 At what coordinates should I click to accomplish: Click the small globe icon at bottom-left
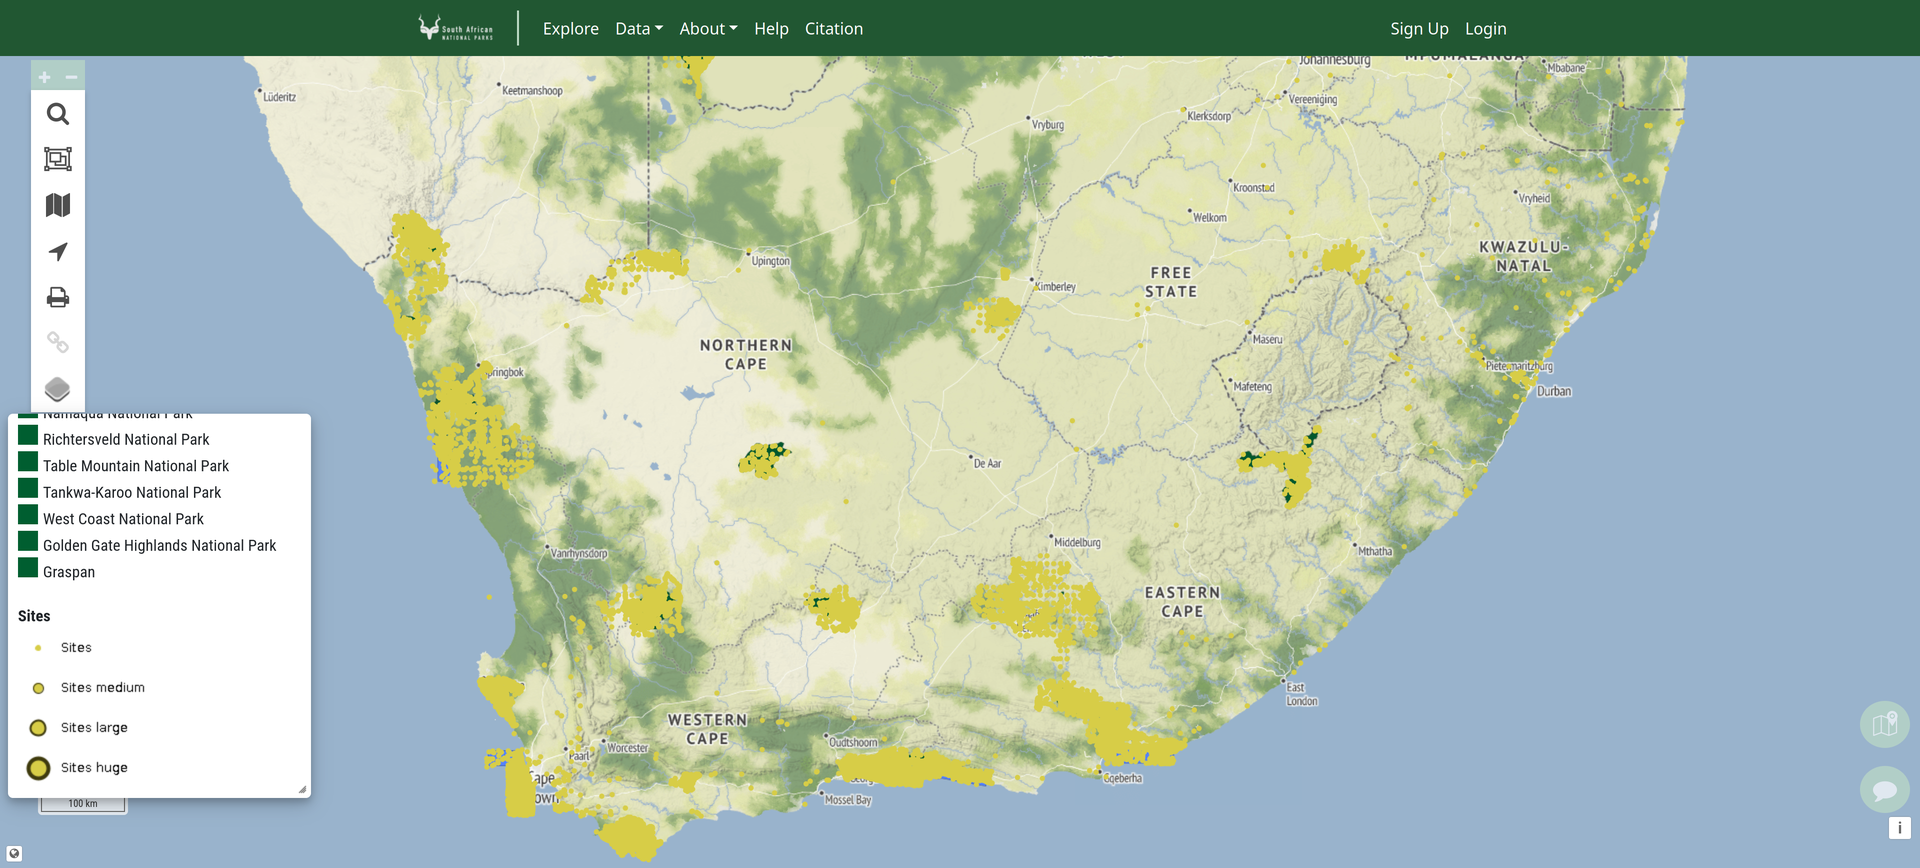pyautogui.click(x=14, y=853)
